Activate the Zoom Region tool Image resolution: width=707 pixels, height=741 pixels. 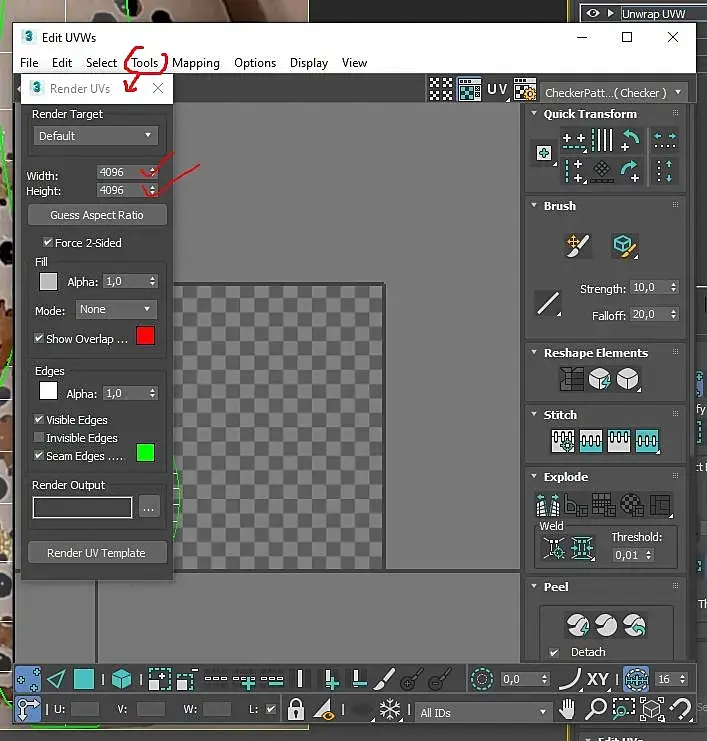coord(624,709)
